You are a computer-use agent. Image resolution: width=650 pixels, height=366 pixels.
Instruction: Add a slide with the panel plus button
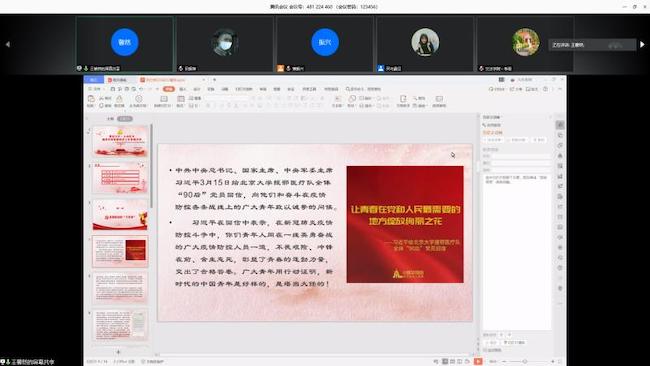[118, 352]
